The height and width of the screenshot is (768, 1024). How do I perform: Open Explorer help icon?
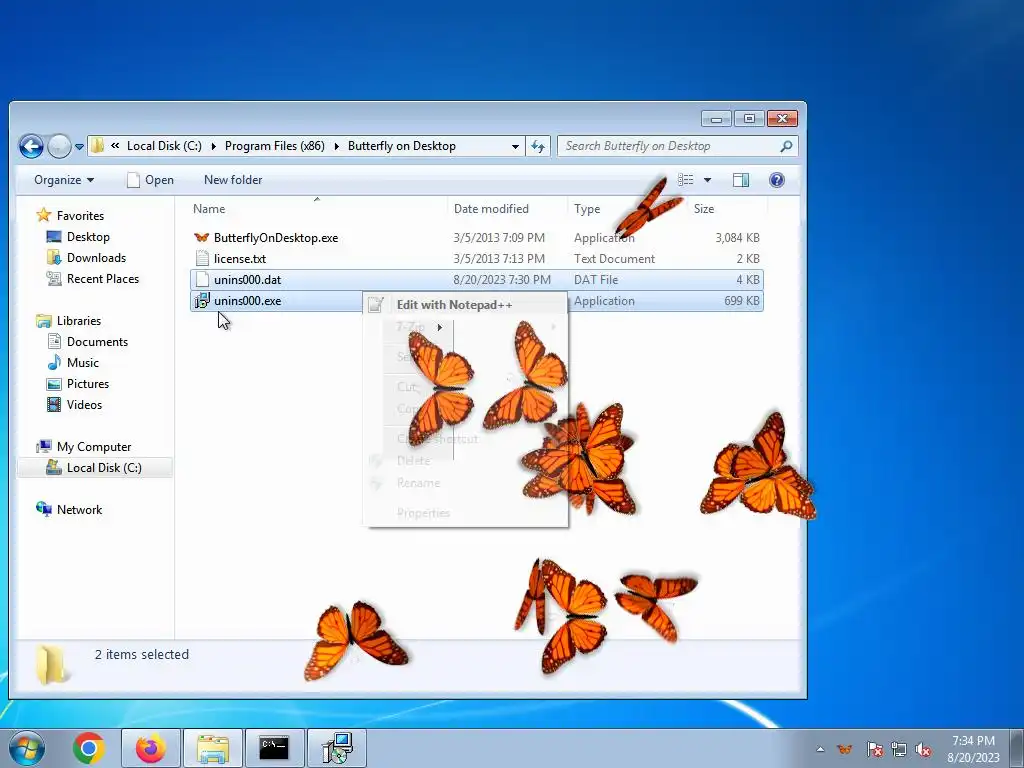coord(776,180)
